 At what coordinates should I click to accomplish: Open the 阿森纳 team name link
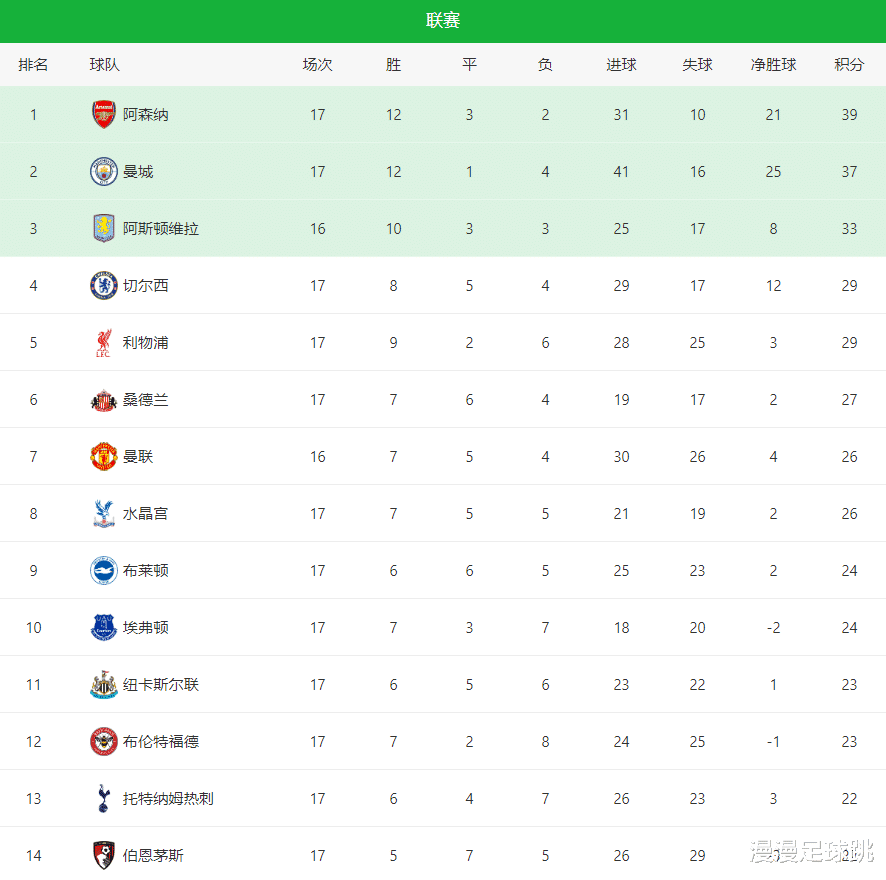point(146,114)
